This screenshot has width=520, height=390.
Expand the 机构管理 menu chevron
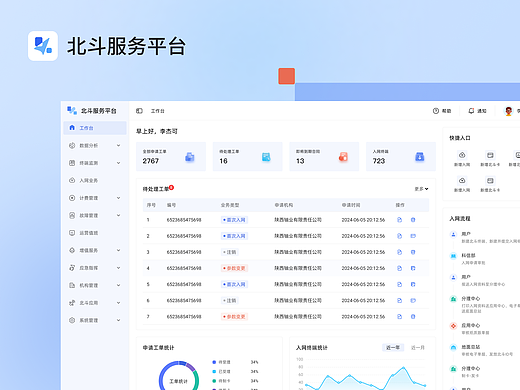[118, 285]
